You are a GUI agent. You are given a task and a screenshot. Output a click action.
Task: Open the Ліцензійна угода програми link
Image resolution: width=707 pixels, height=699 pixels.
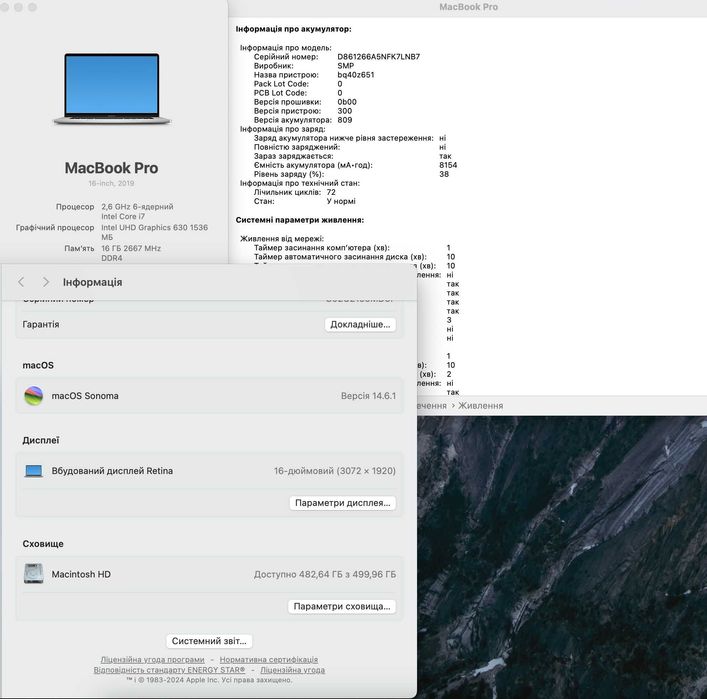tap(152, 660)
